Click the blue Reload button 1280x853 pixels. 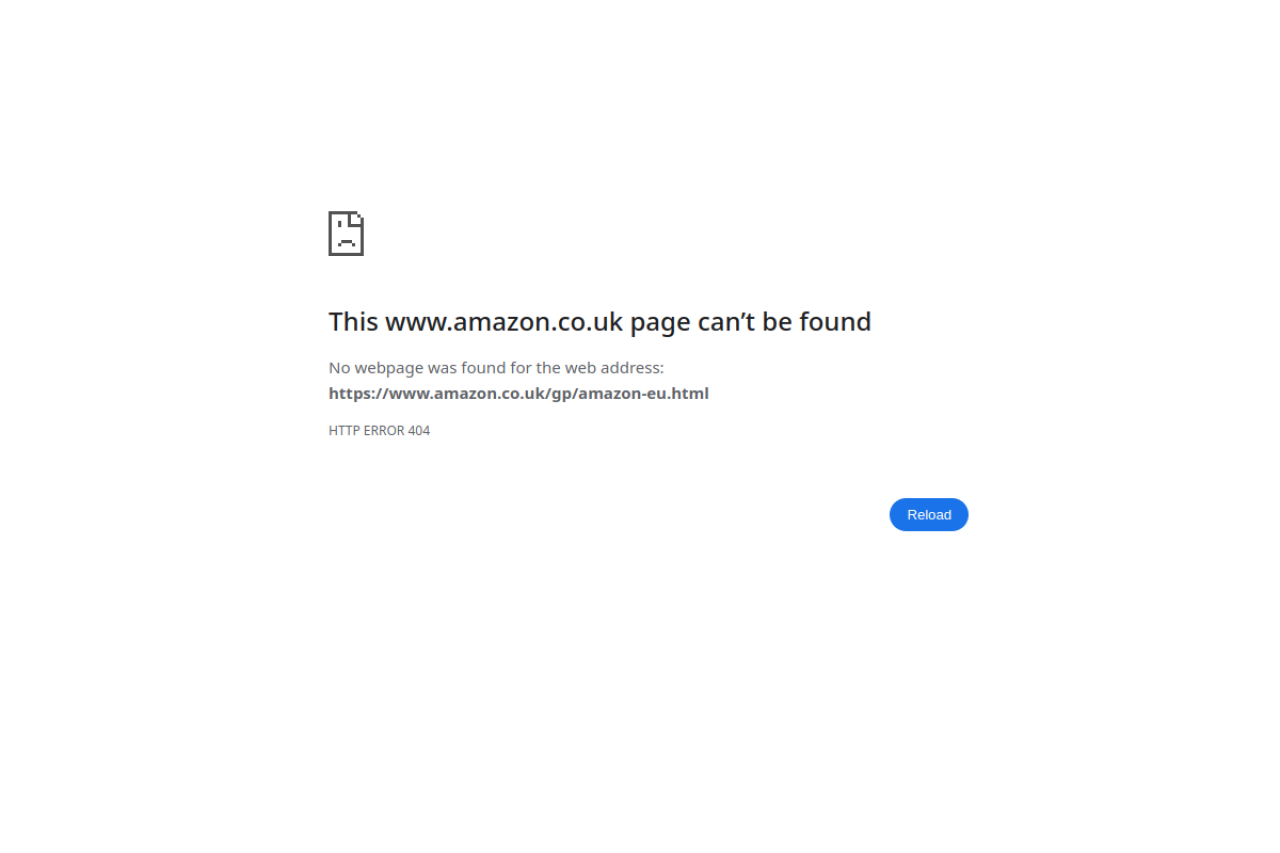(x=929, y=514)
